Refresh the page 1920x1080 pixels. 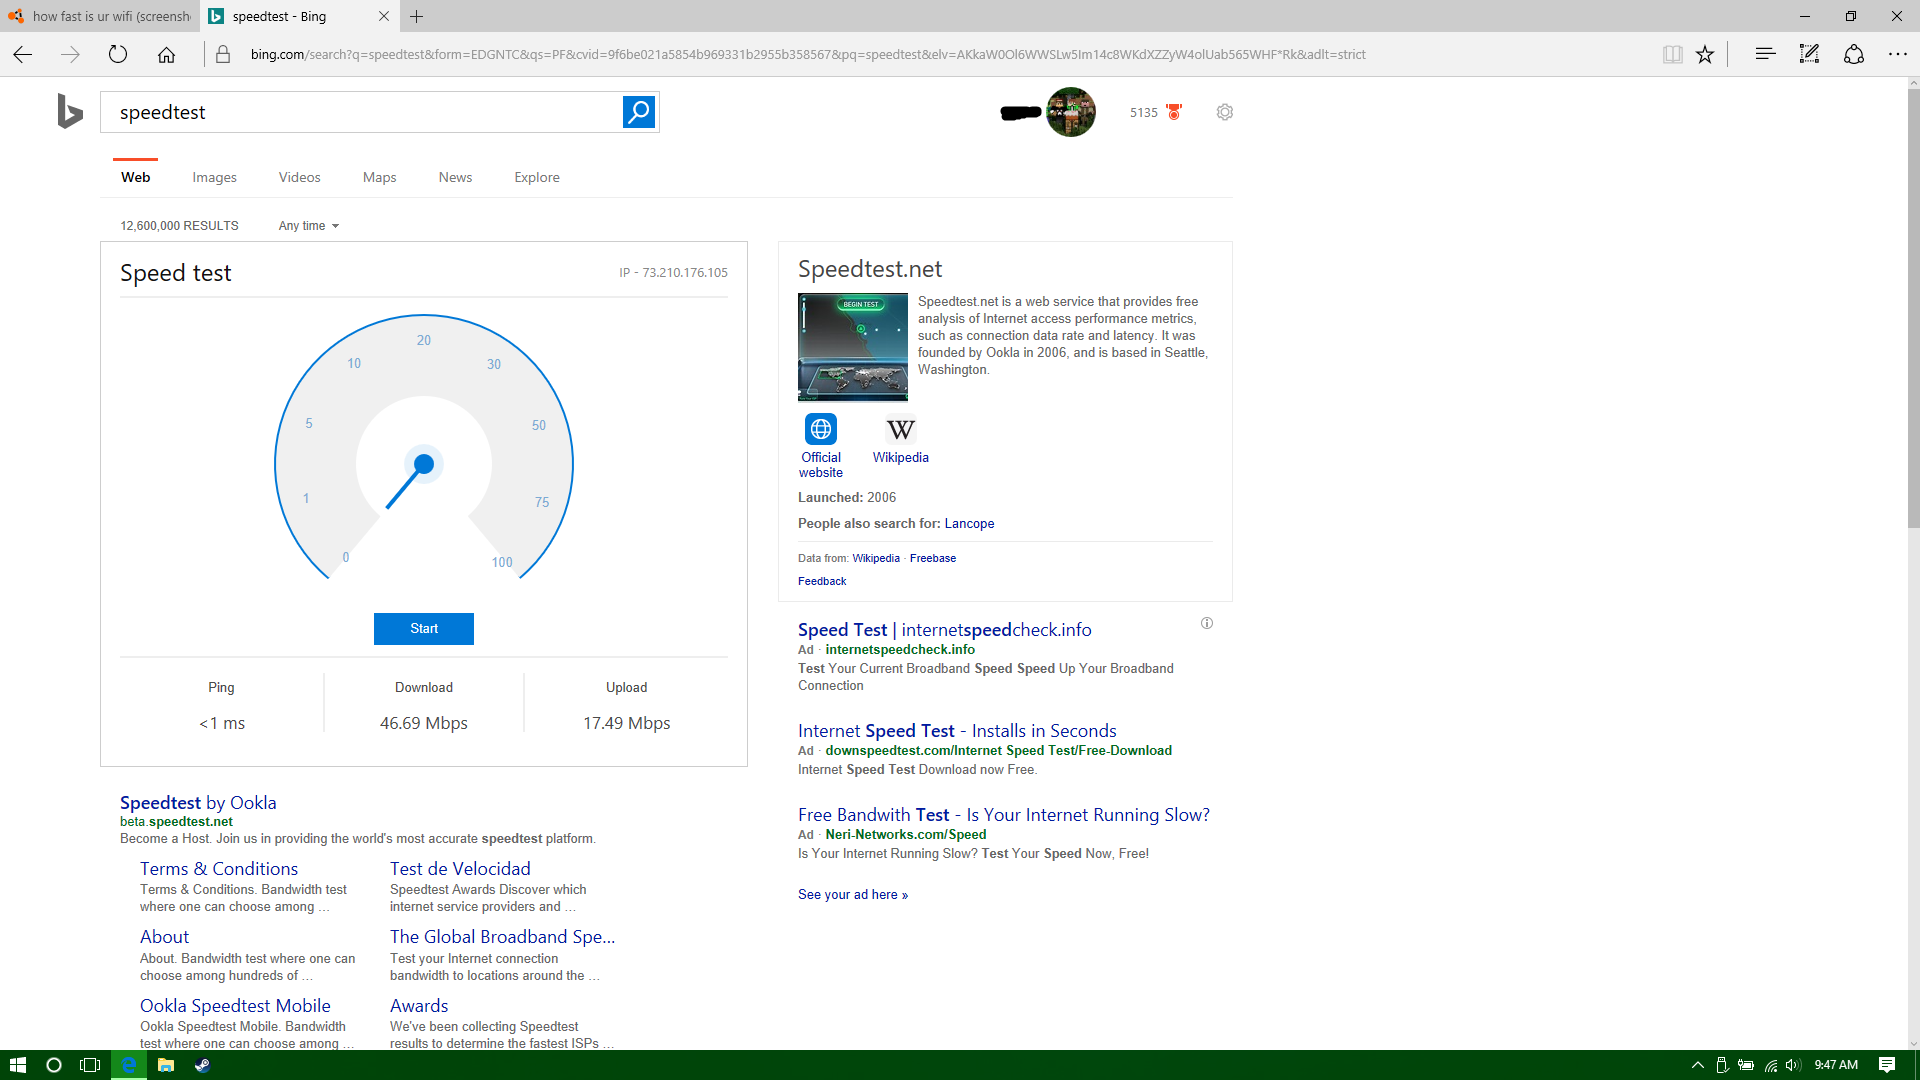pos(118,54)
